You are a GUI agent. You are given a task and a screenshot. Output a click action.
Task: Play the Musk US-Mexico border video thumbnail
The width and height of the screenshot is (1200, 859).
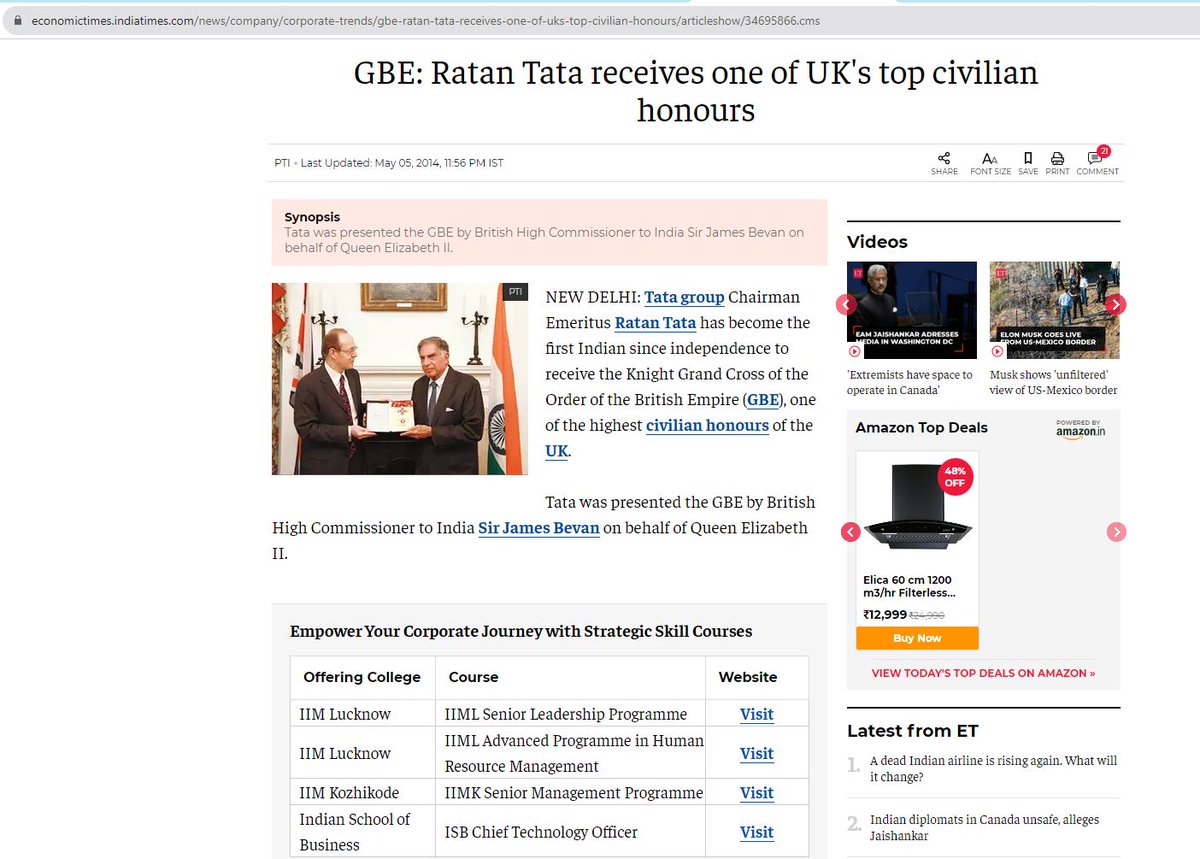click(1054, 310)
